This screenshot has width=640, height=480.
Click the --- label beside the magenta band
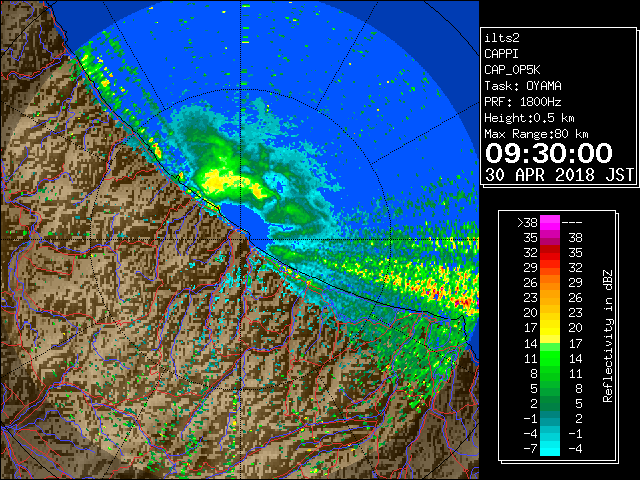(572, 222)
